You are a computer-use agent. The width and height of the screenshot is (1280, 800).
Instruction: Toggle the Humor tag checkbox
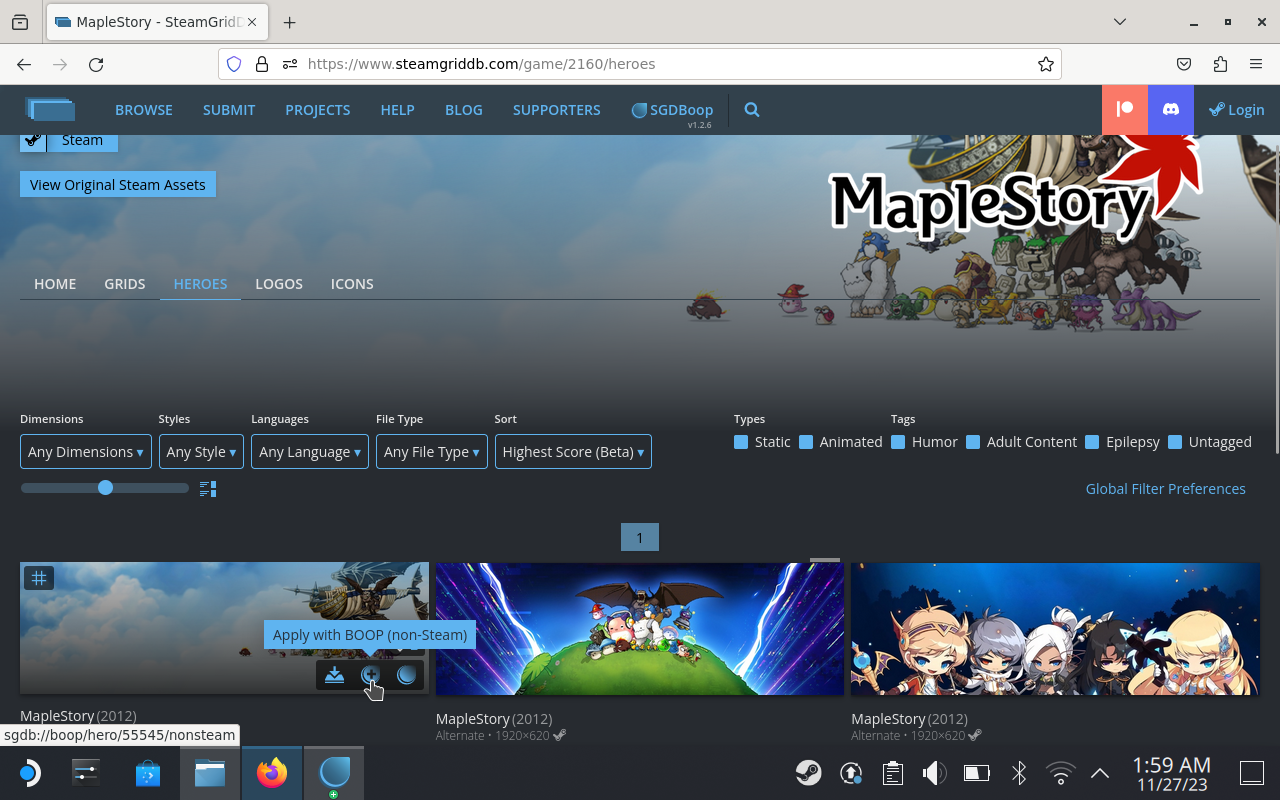898,442
